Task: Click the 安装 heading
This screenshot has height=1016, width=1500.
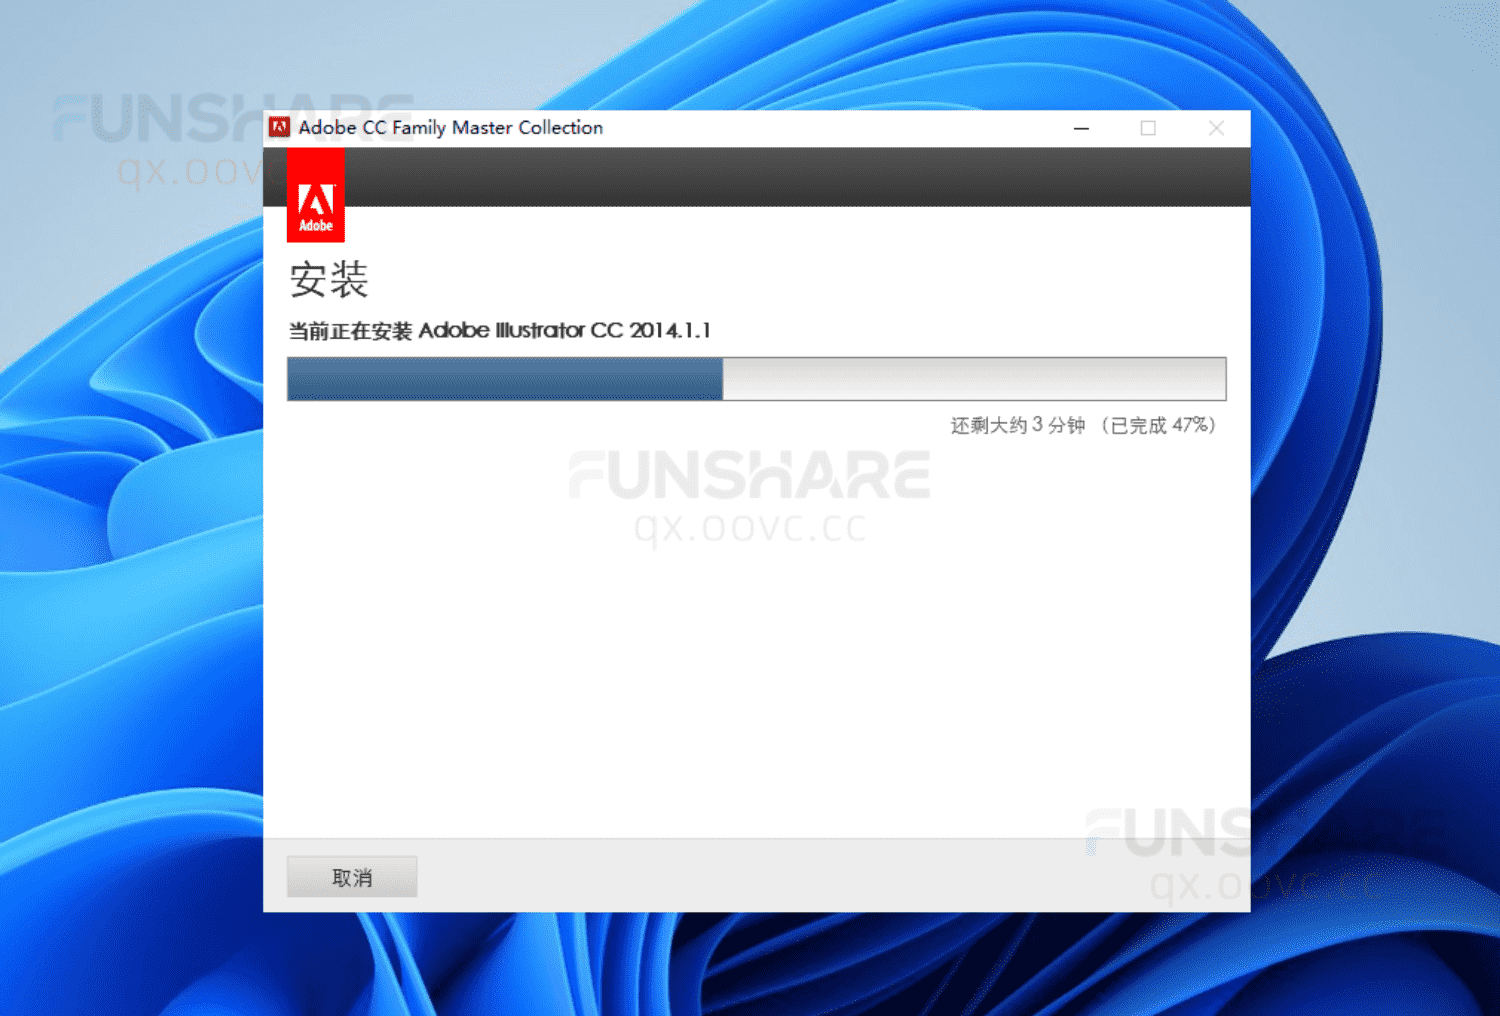Action: pos(329,279)
